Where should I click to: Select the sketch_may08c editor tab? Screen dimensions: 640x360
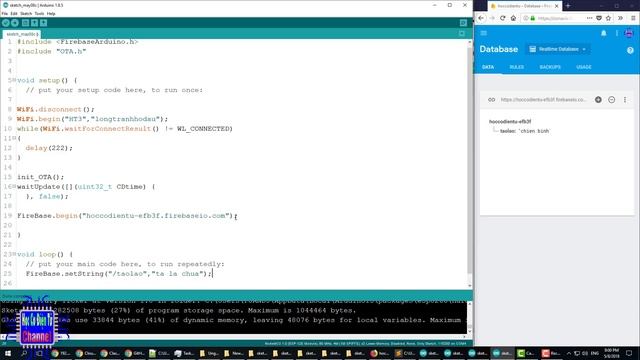[x=22, y=34]
